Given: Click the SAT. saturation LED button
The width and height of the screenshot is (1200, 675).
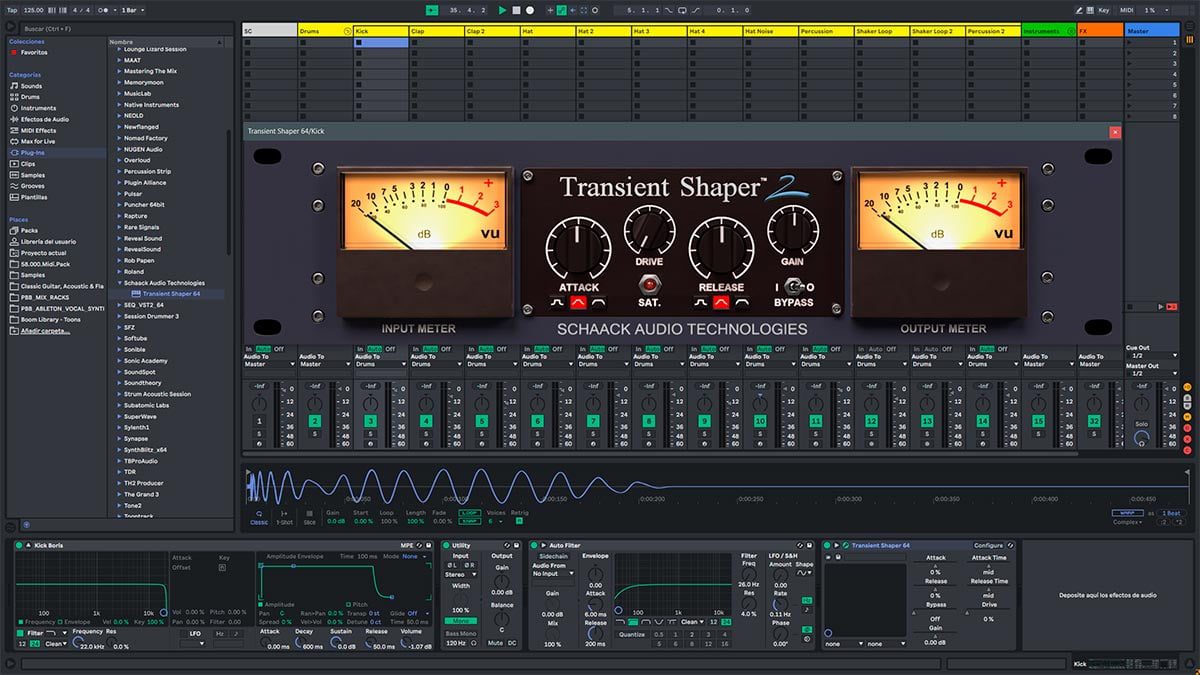Looking at the screenshot, I should 648,287.
